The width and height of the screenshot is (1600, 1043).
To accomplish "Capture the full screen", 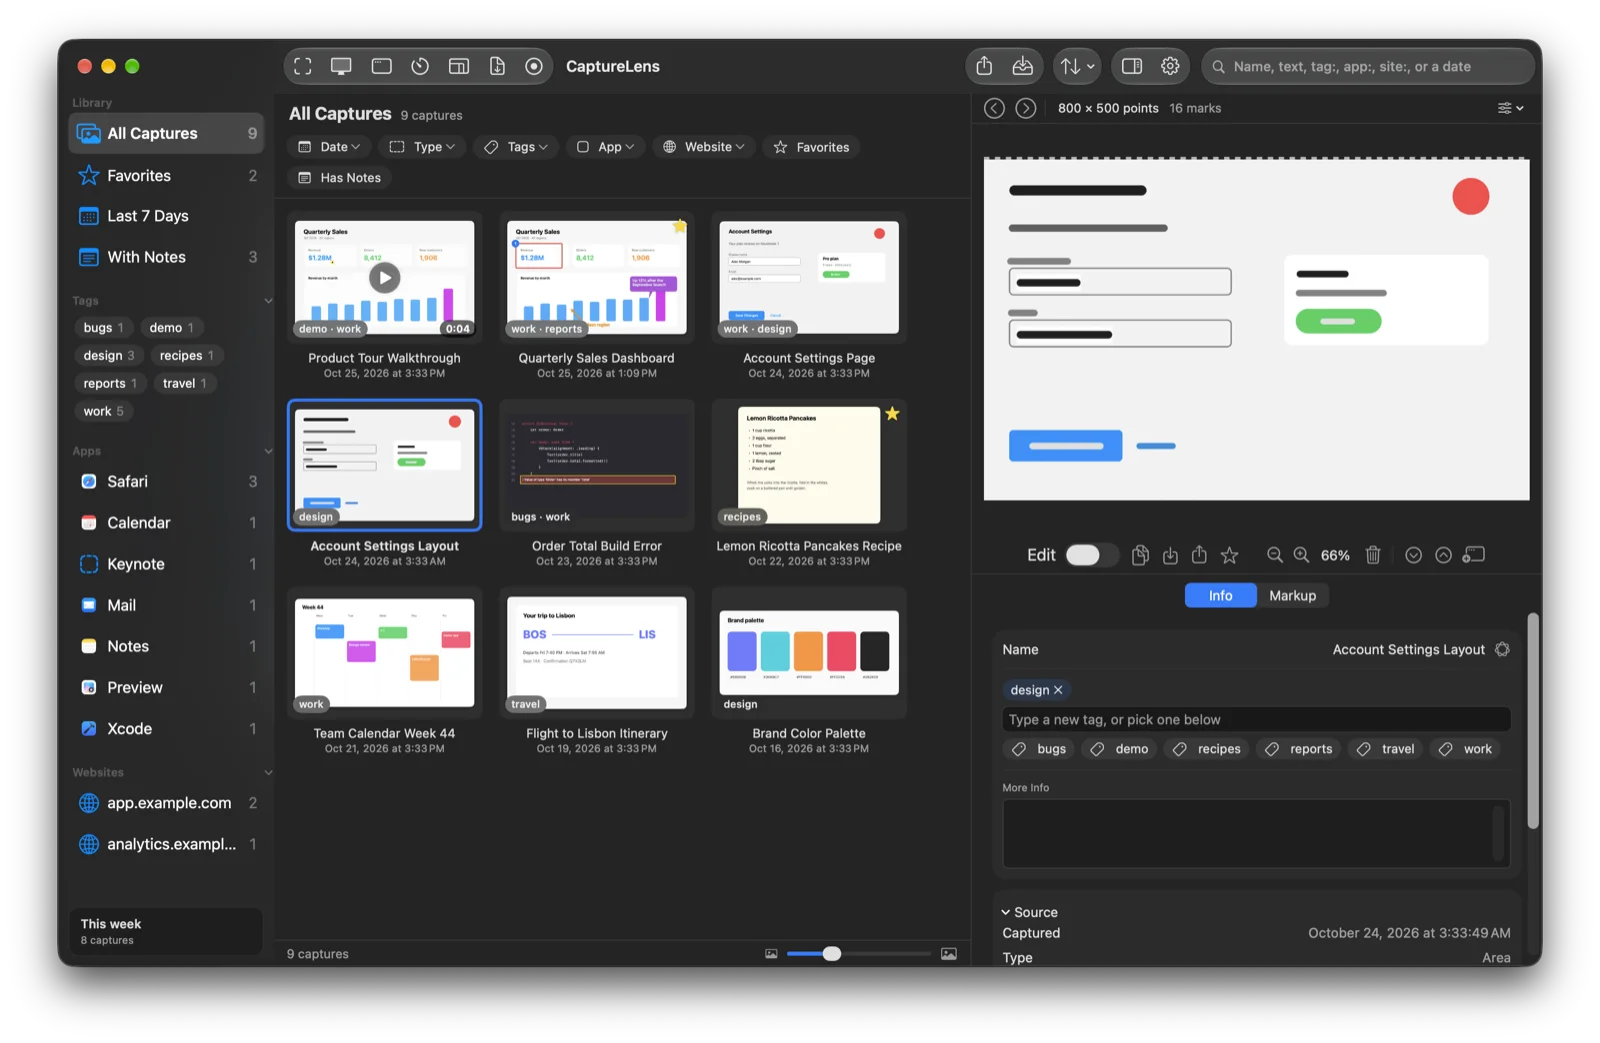I will coord(341,66).
